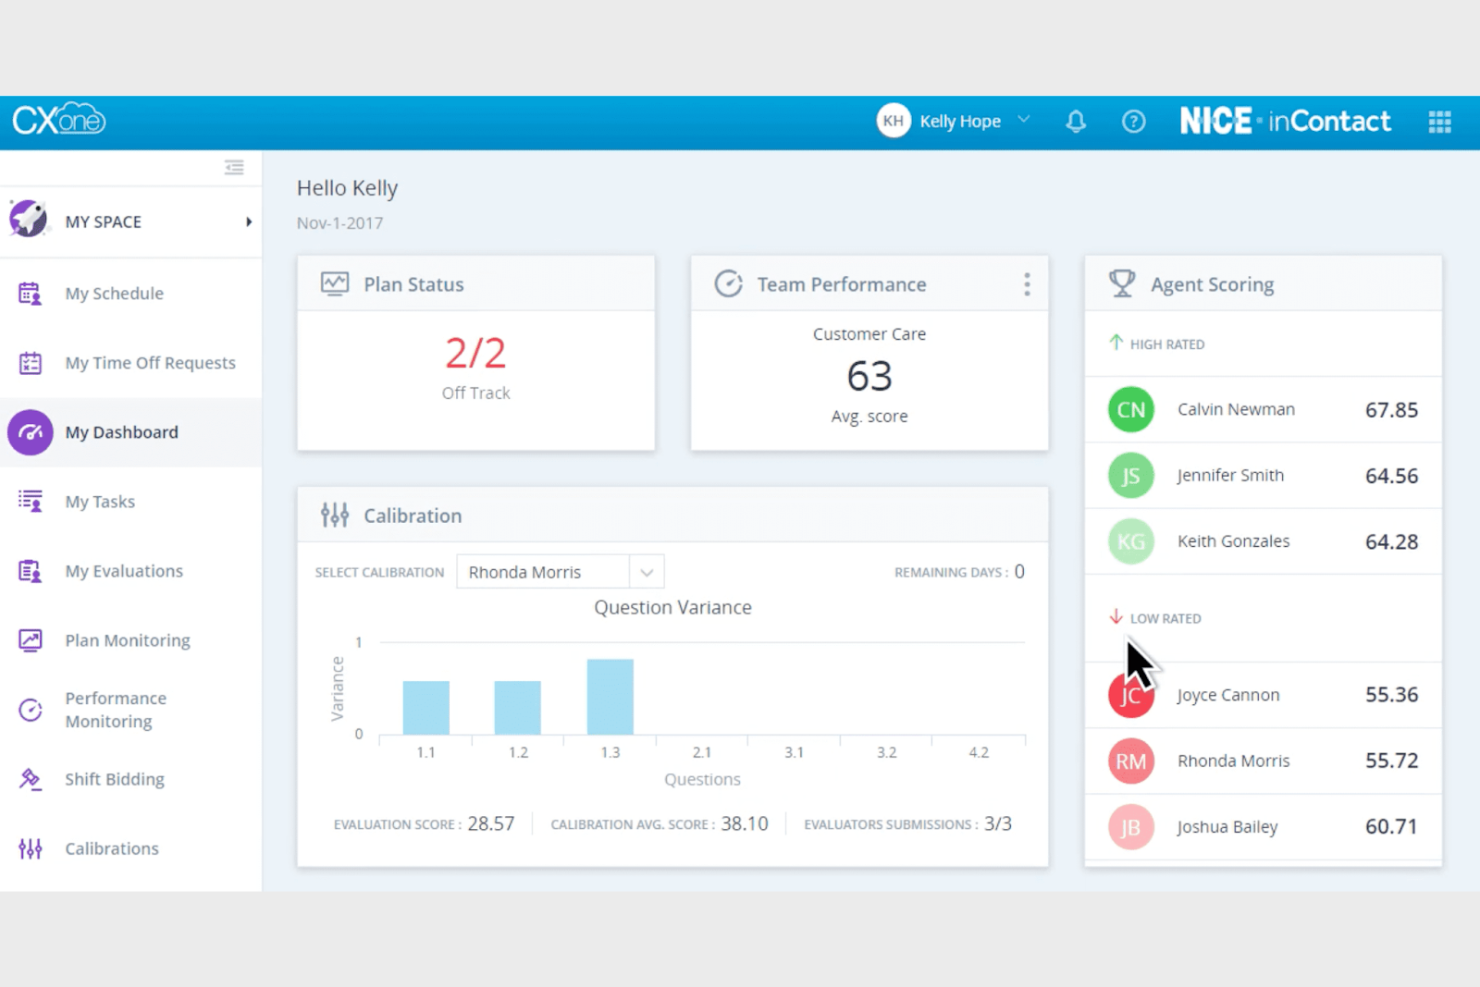This screenshot has width=1480, height=987.
Task: Select My Schedule in the sidebar
Action: coord(114,293)
